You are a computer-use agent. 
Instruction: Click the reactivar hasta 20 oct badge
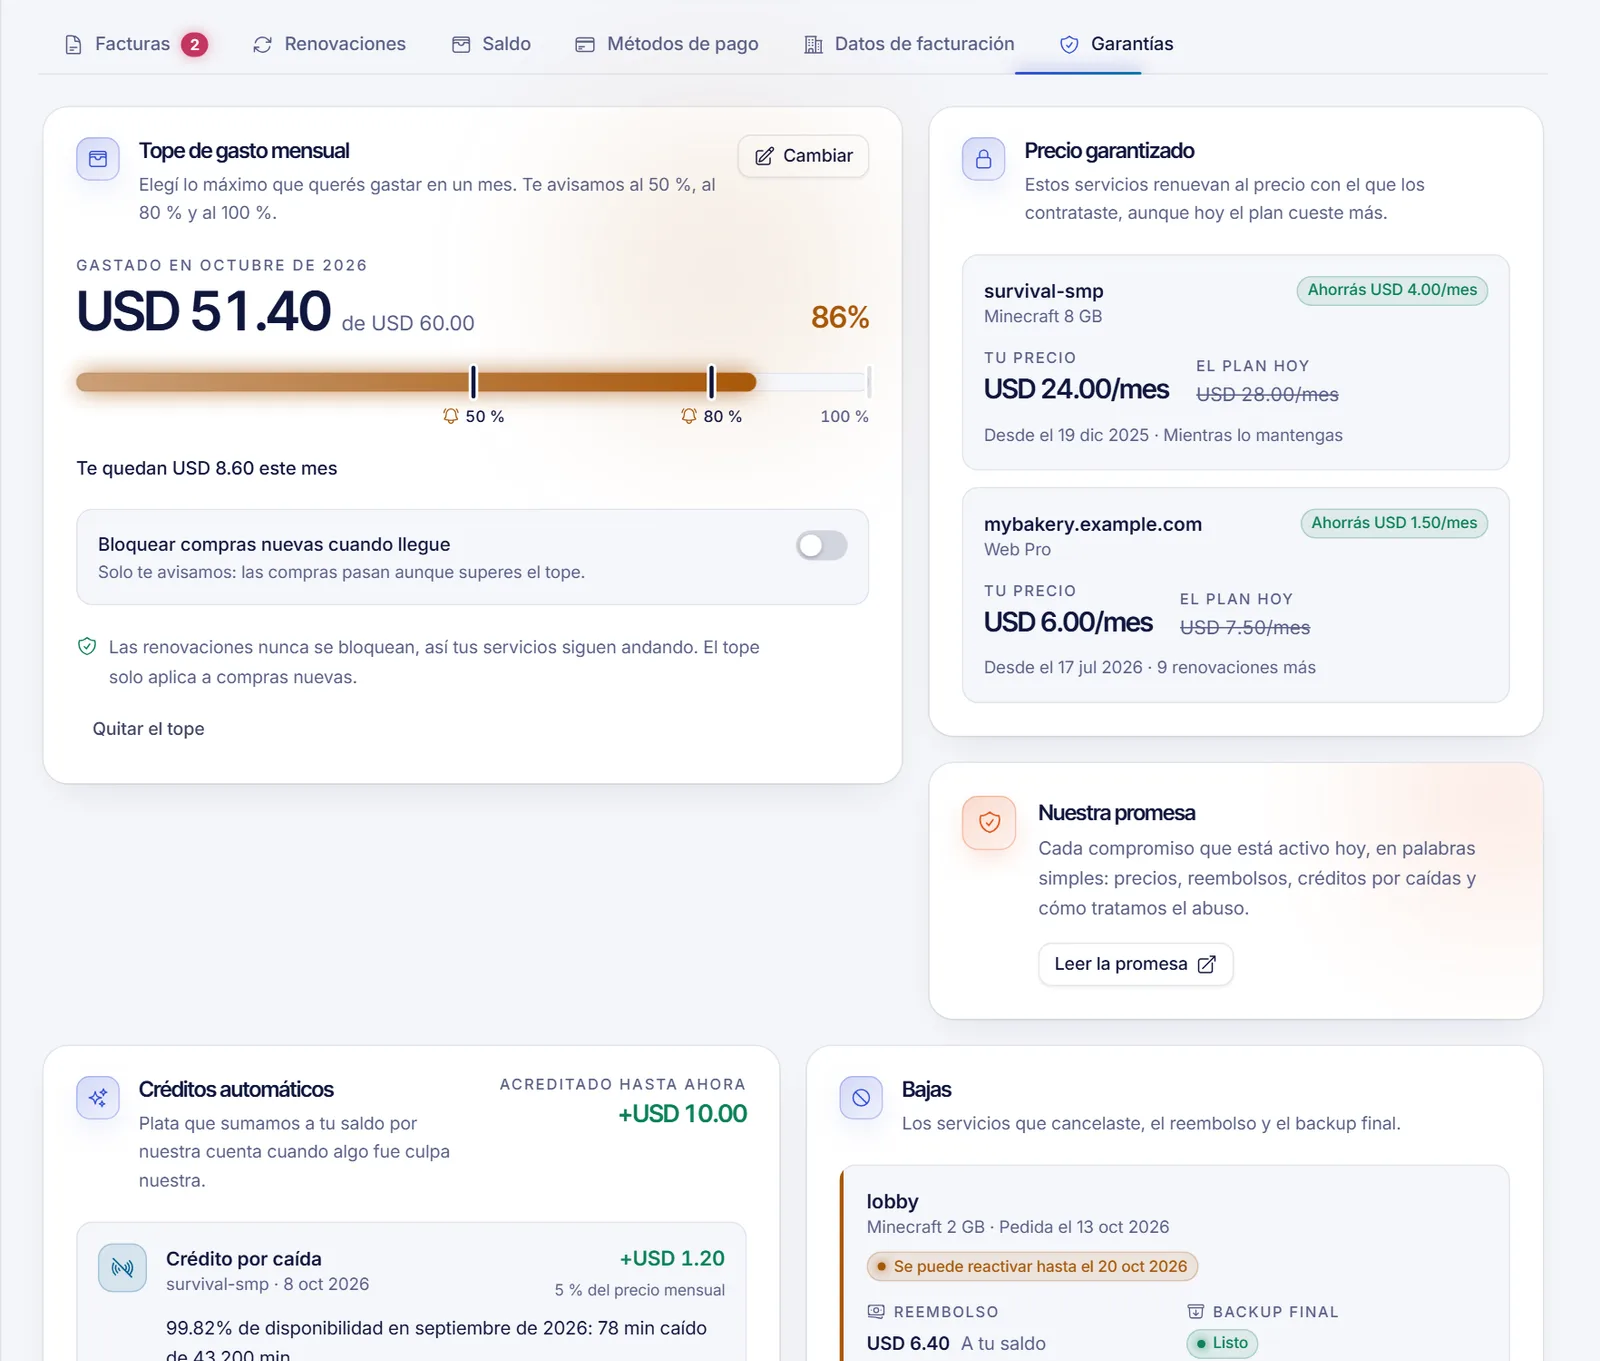1032,1267
